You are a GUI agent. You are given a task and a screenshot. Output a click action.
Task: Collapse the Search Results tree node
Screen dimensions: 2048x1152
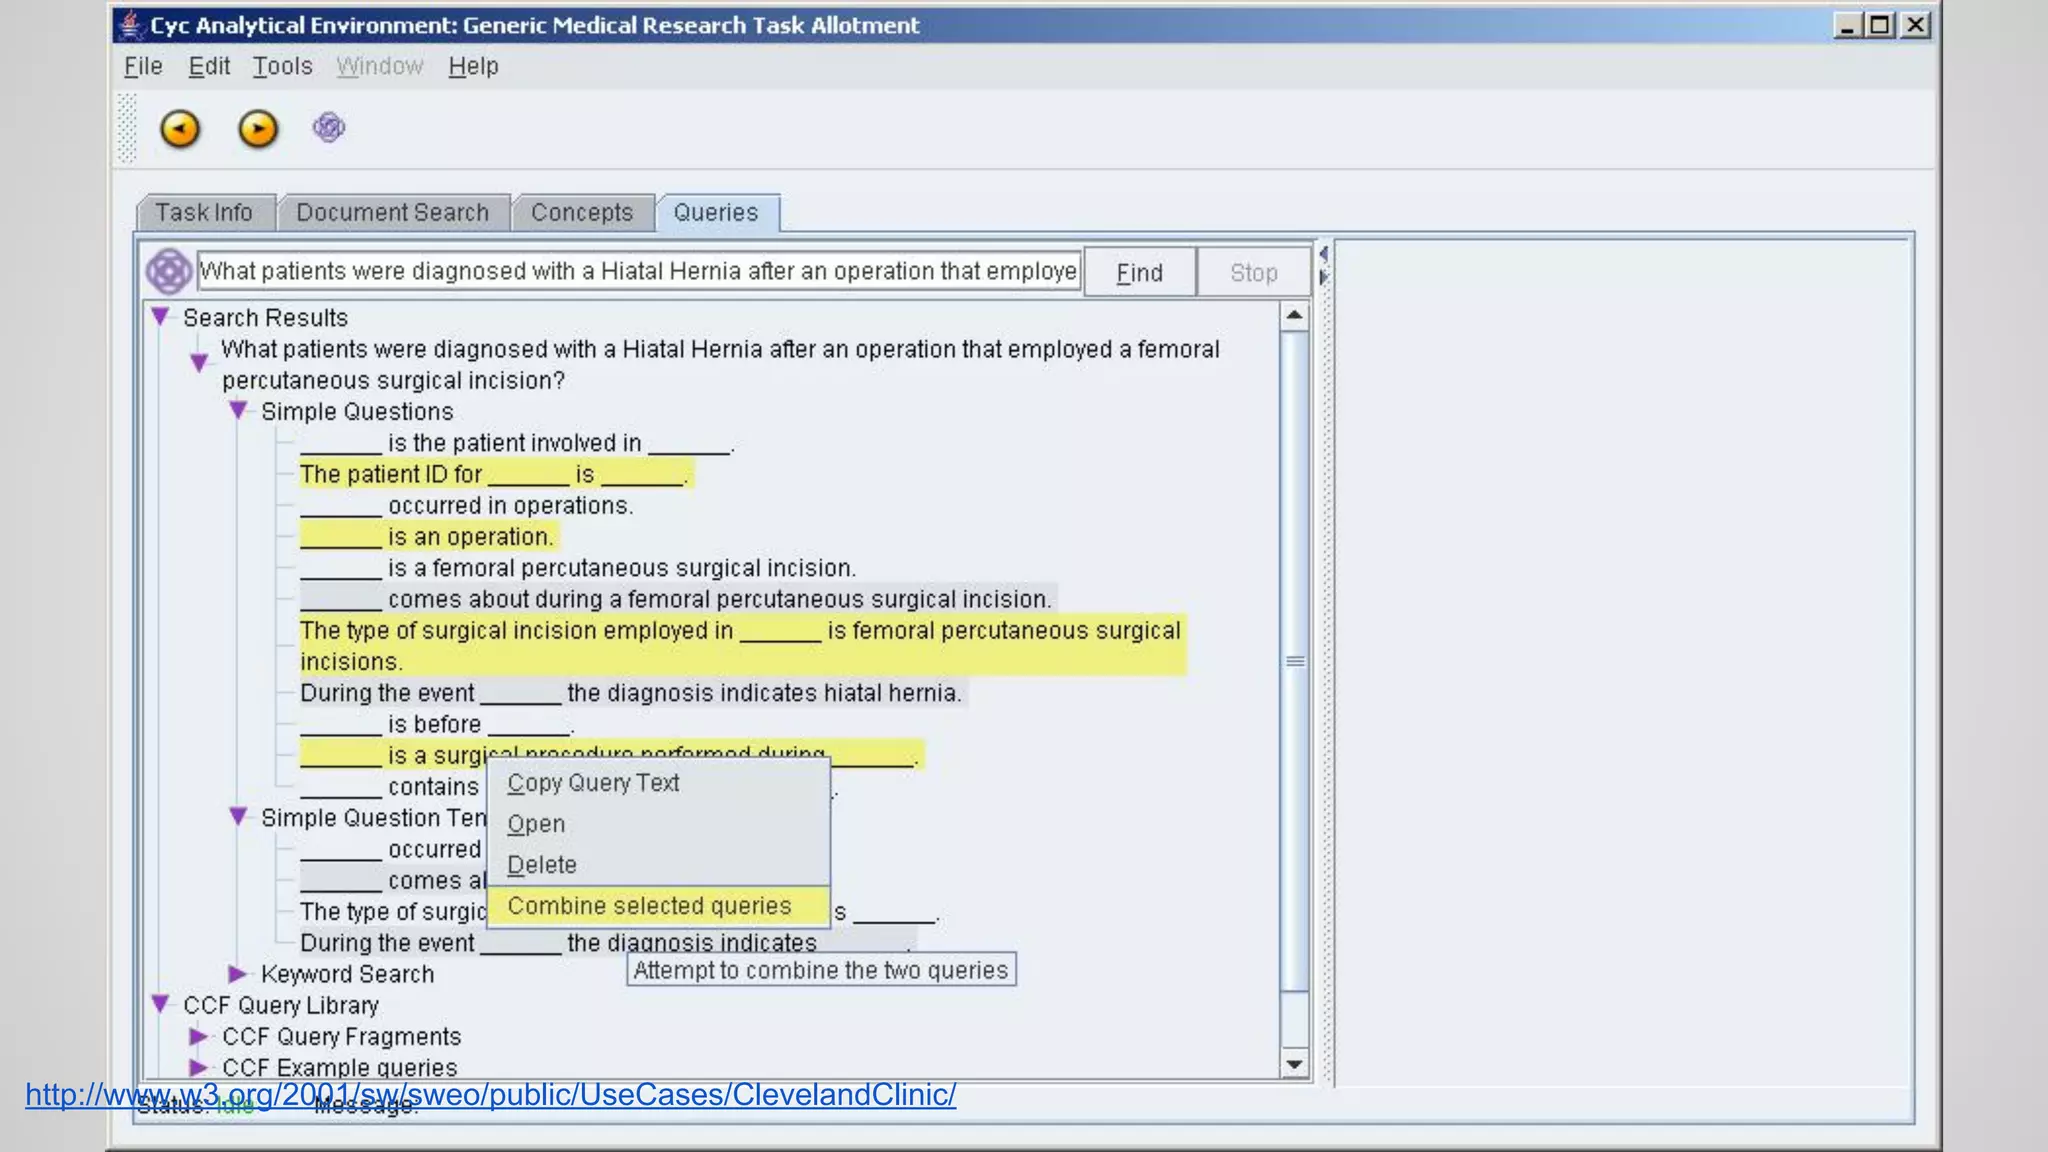[x=160, y=317]
